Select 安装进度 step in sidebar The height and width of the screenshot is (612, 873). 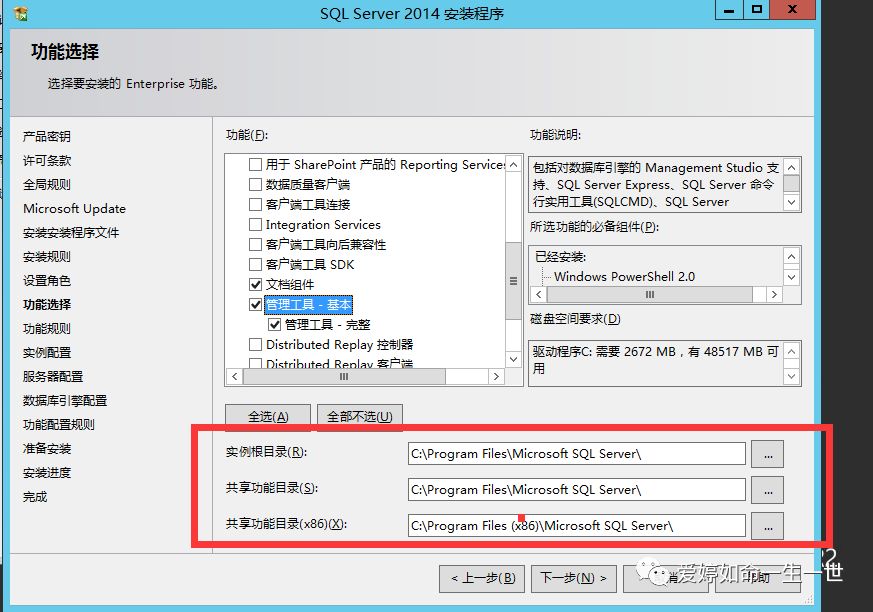pos(47,473)
